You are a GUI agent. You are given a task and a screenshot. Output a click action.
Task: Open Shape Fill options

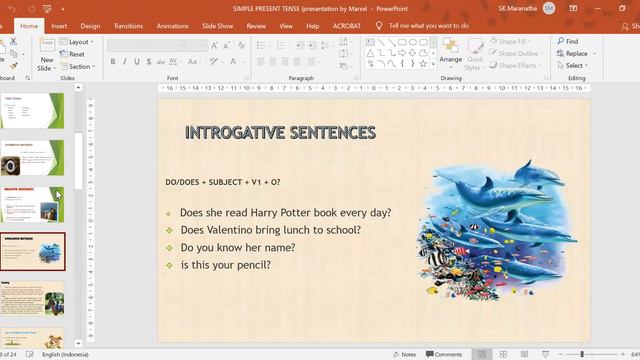click(511, 41)
